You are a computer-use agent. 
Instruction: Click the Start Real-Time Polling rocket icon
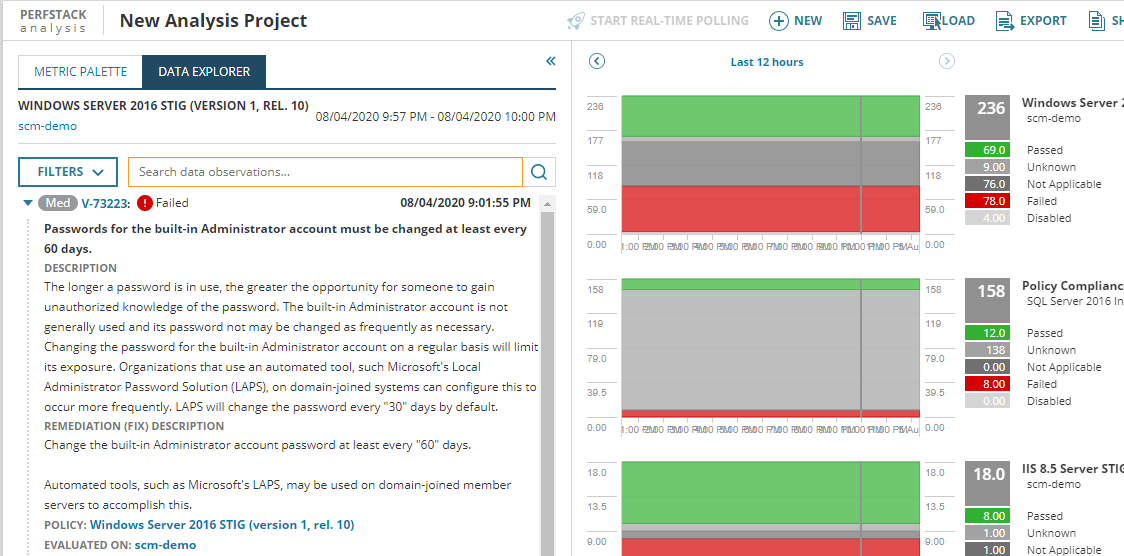[x=576, y=21]
